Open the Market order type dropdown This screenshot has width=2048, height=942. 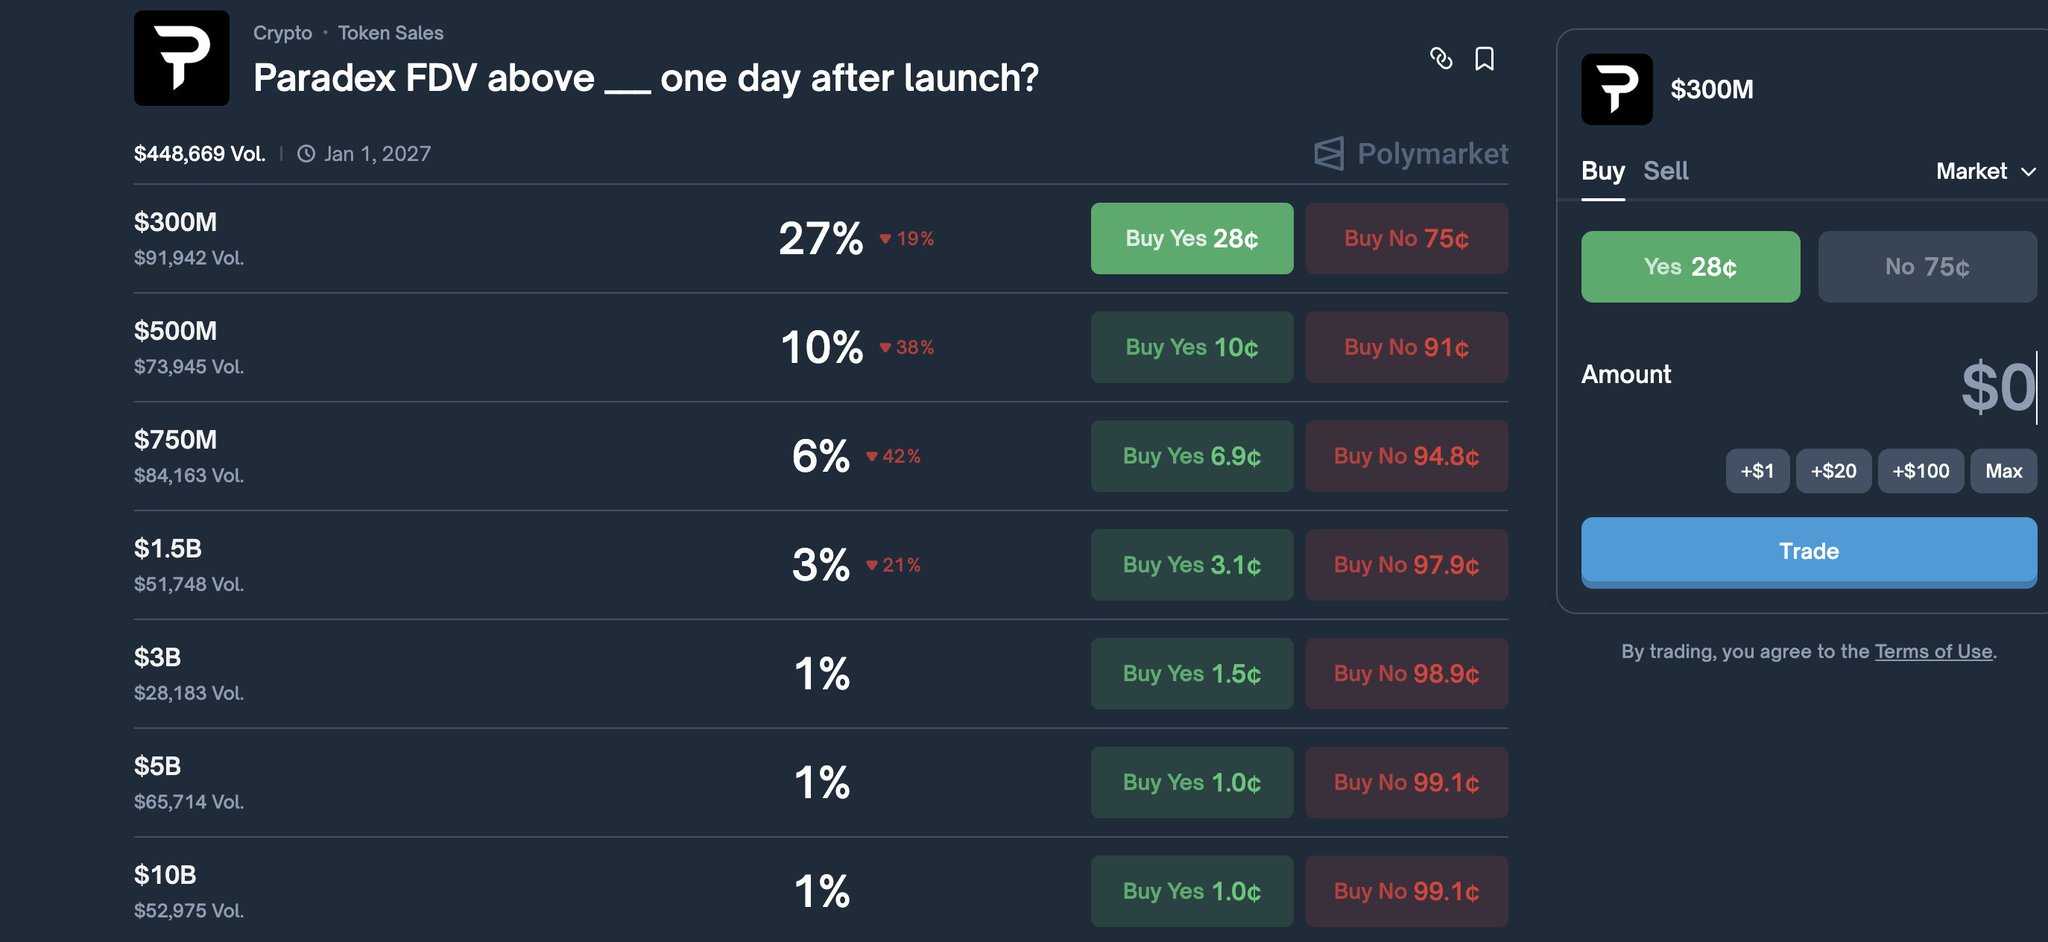1985,171
